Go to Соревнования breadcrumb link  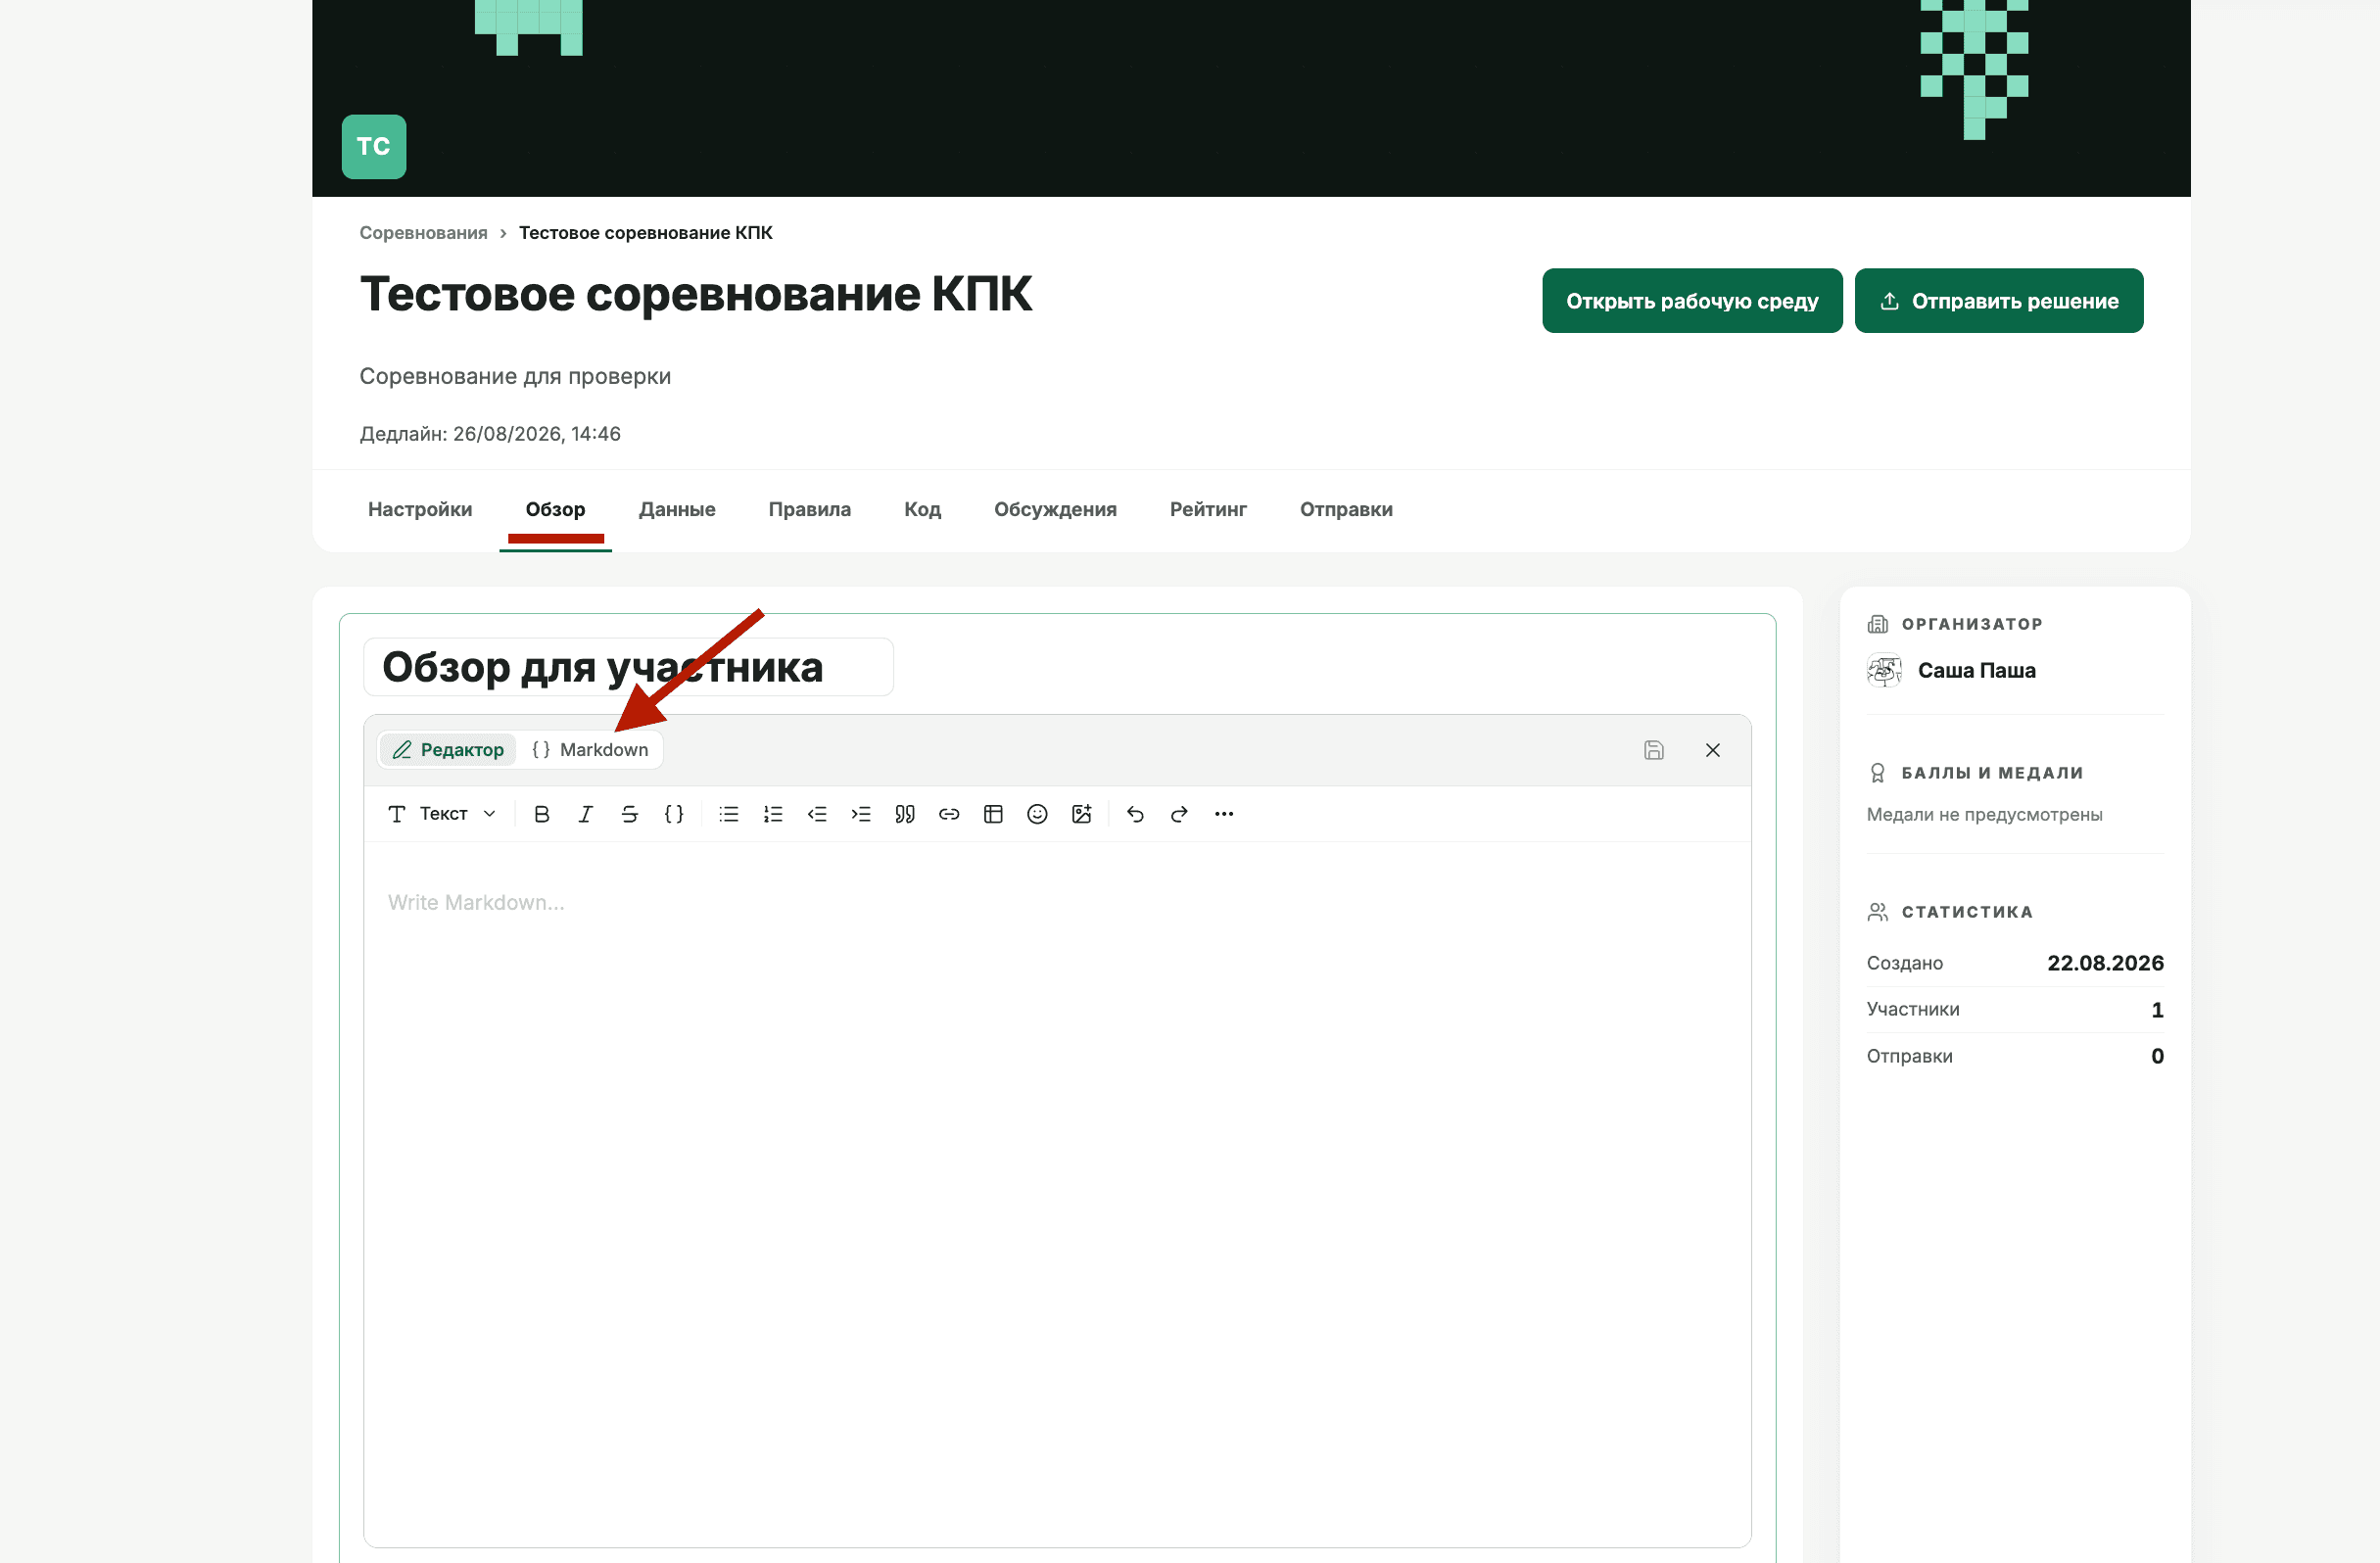click(x=424, y=233)
